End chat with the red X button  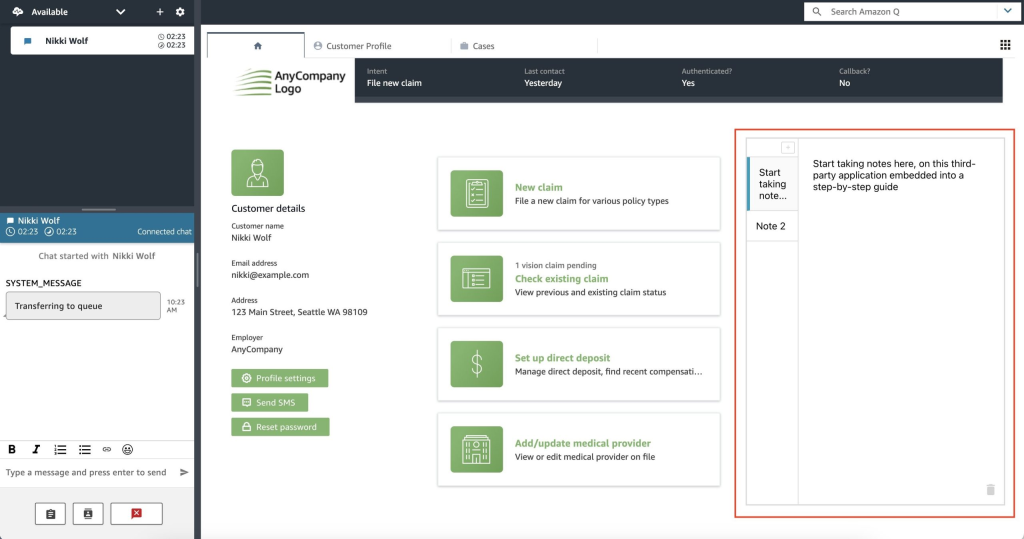(136, 514)
